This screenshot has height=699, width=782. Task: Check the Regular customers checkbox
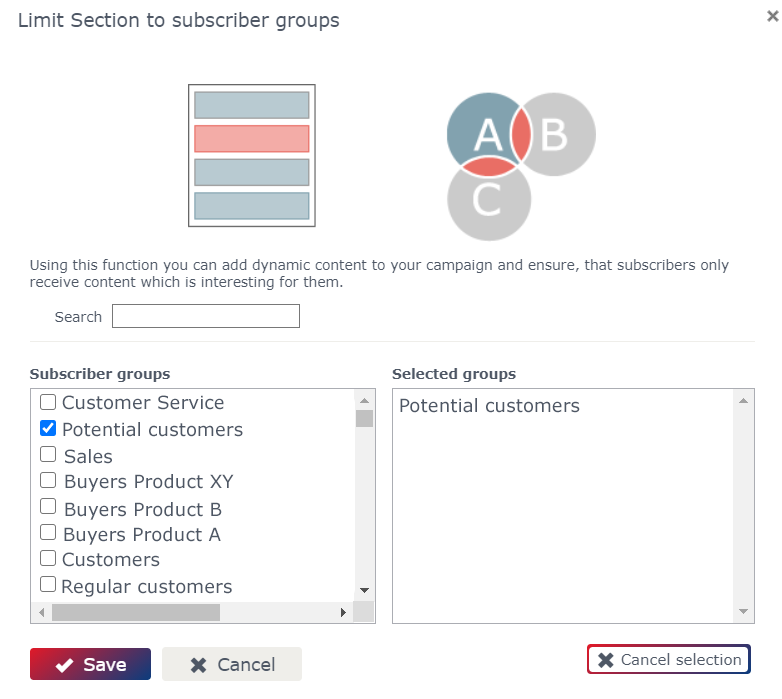(48, 584)
